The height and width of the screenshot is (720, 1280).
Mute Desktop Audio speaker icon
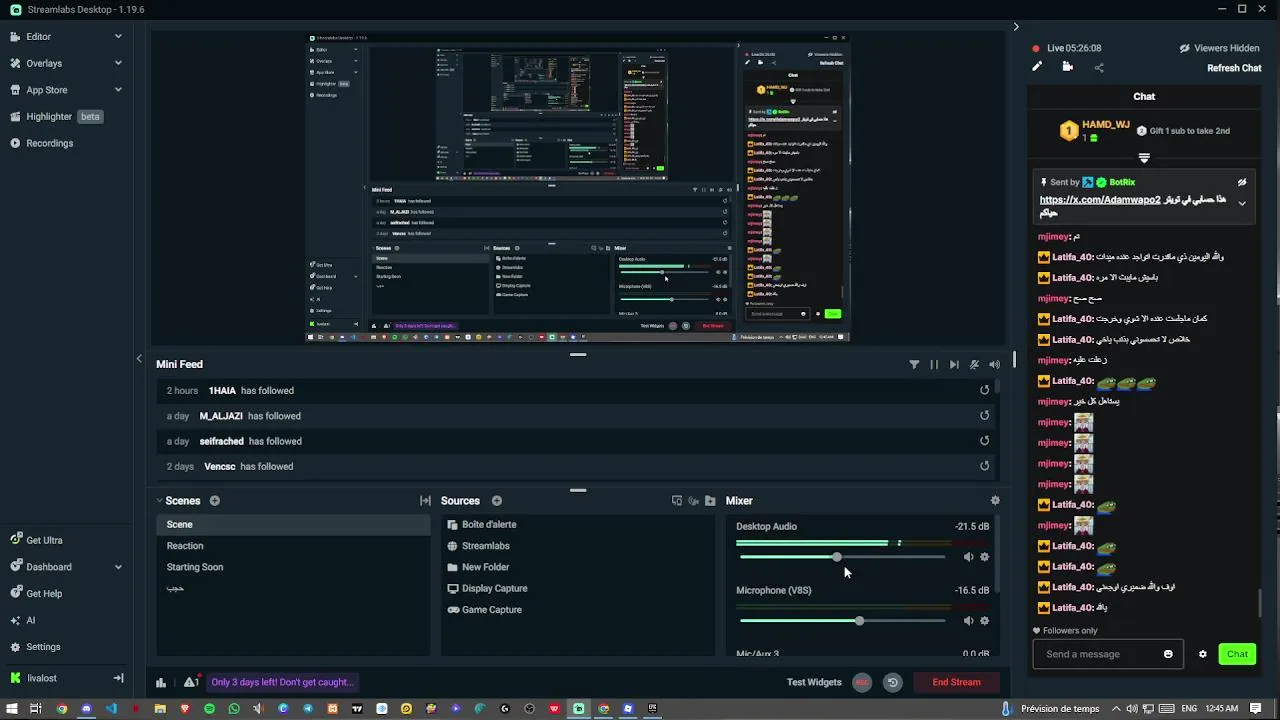coord(968,557)
